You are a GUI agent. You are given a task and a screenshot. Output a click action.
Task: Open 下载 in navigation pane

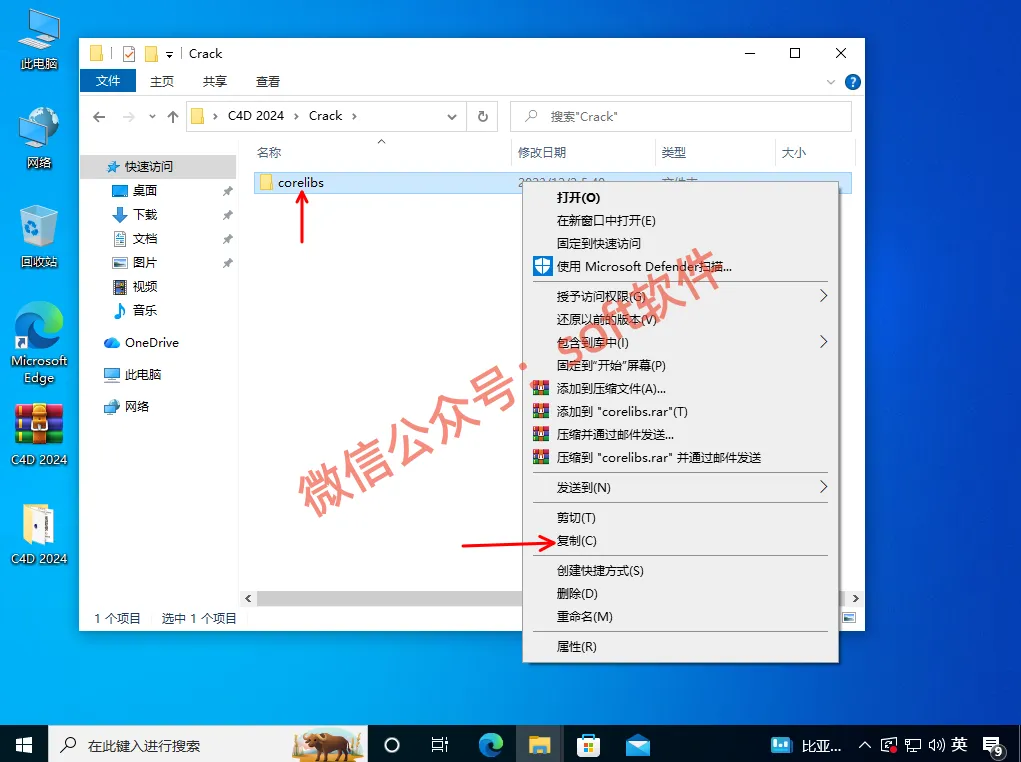145,214
